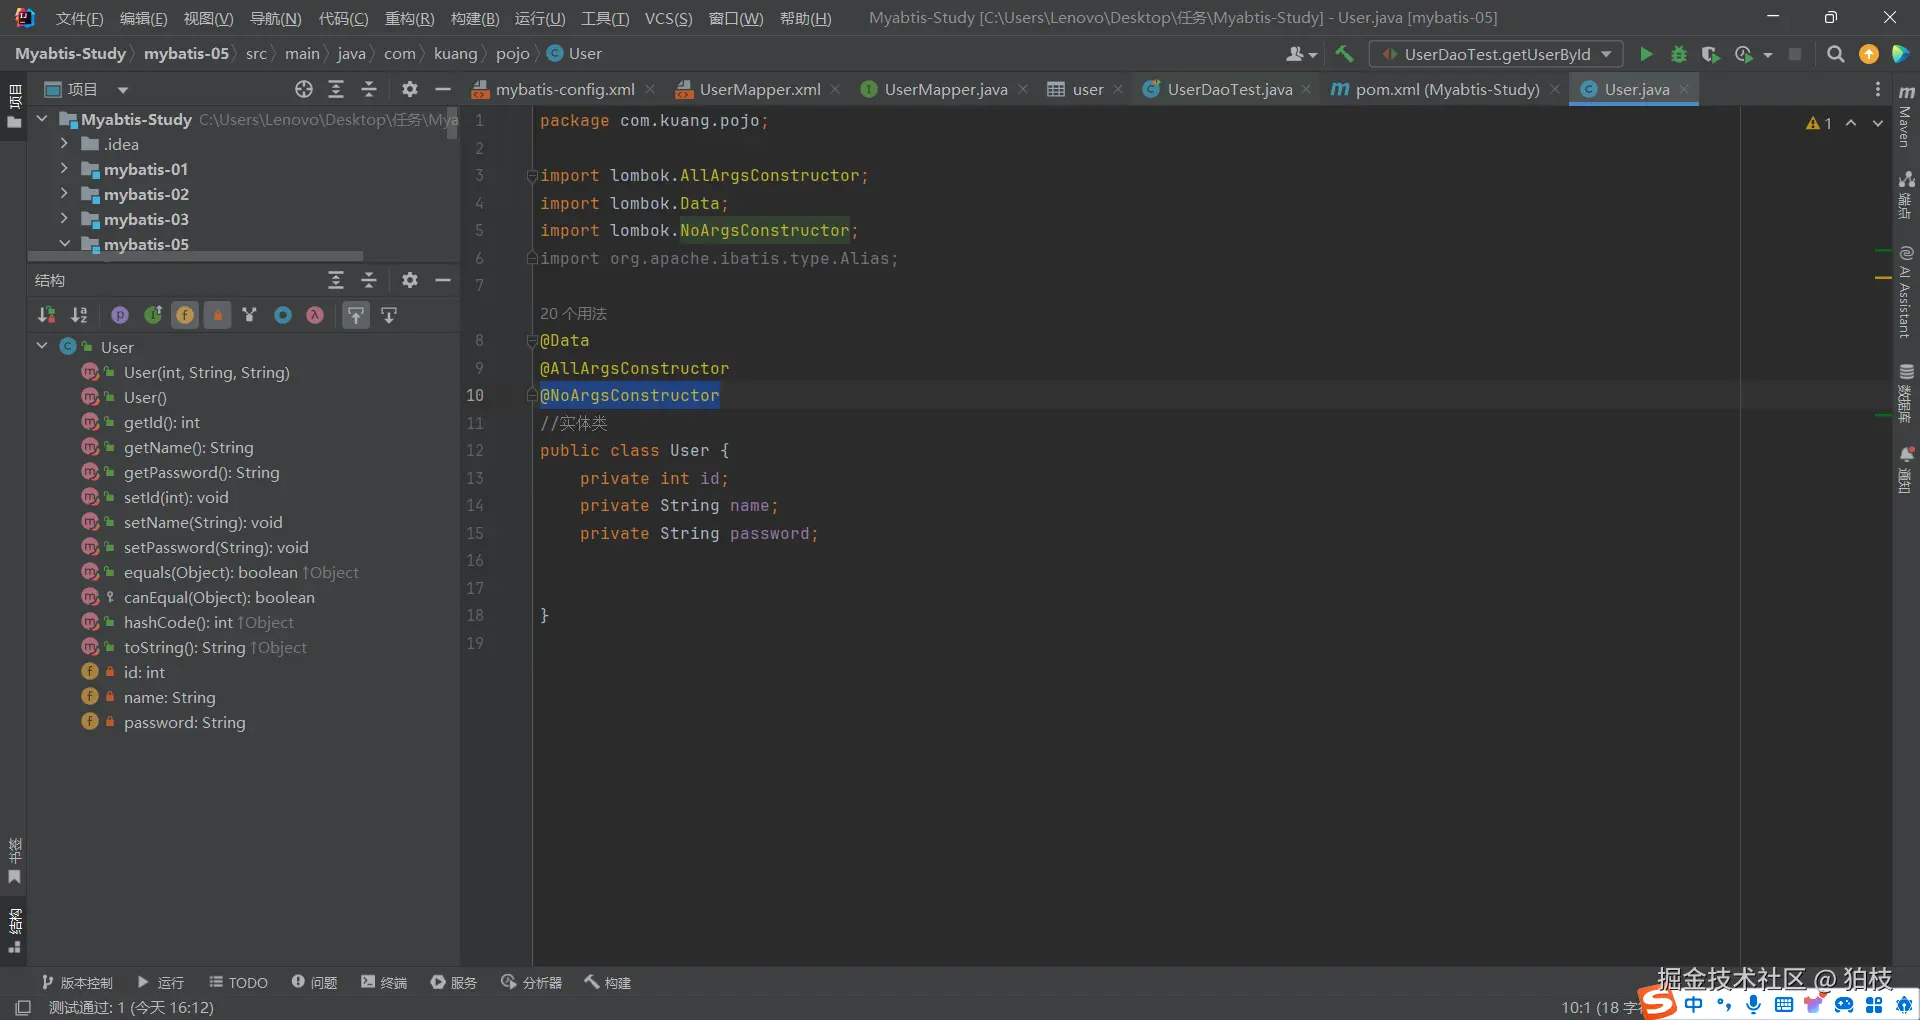1920x1020 pixels.
Task: Switch to the UserMapper.xml tab
Action: [759, 89]
